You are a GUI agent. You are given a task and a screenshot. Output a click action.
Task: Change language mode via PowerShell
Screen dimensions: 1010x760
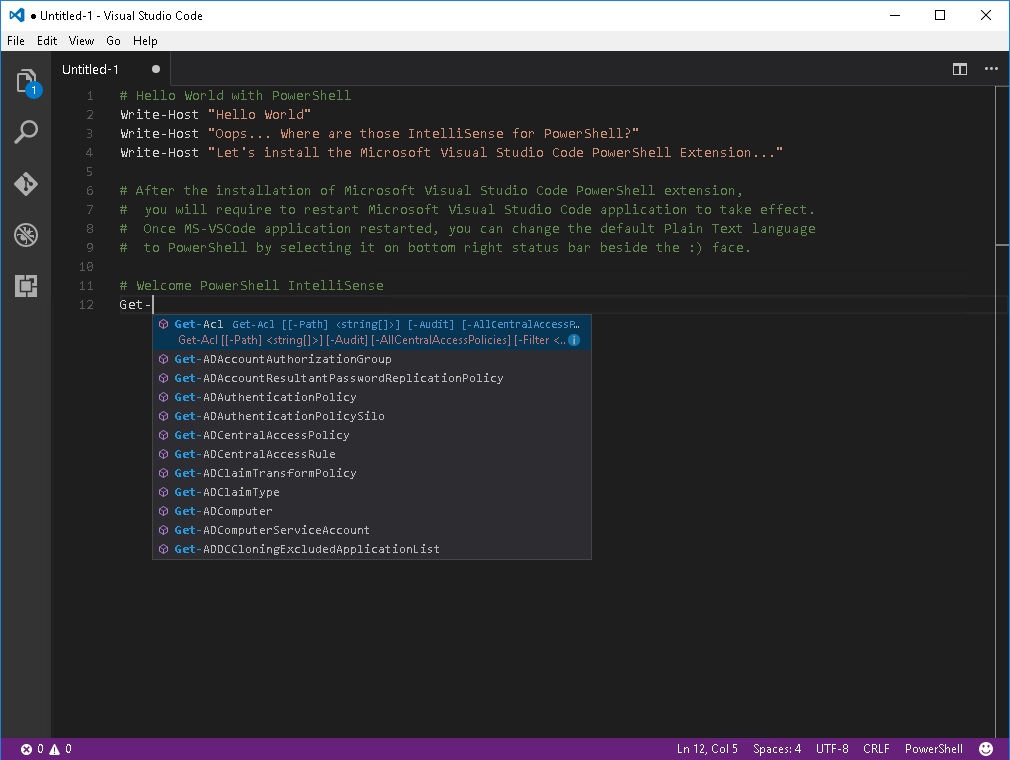click(x=933, y=749)
